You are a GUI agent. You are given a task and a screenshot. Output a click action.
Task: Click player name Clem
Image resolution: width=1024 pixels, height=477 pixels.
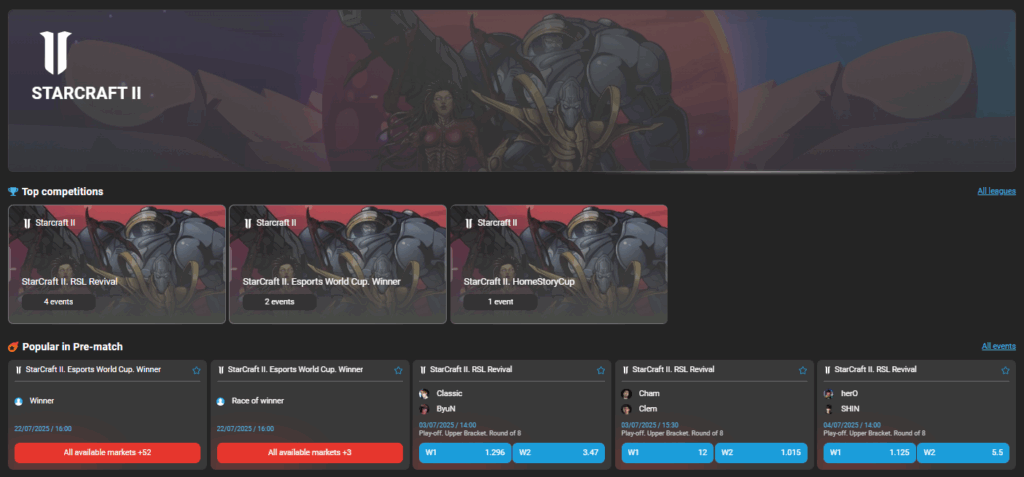point(648,409)
